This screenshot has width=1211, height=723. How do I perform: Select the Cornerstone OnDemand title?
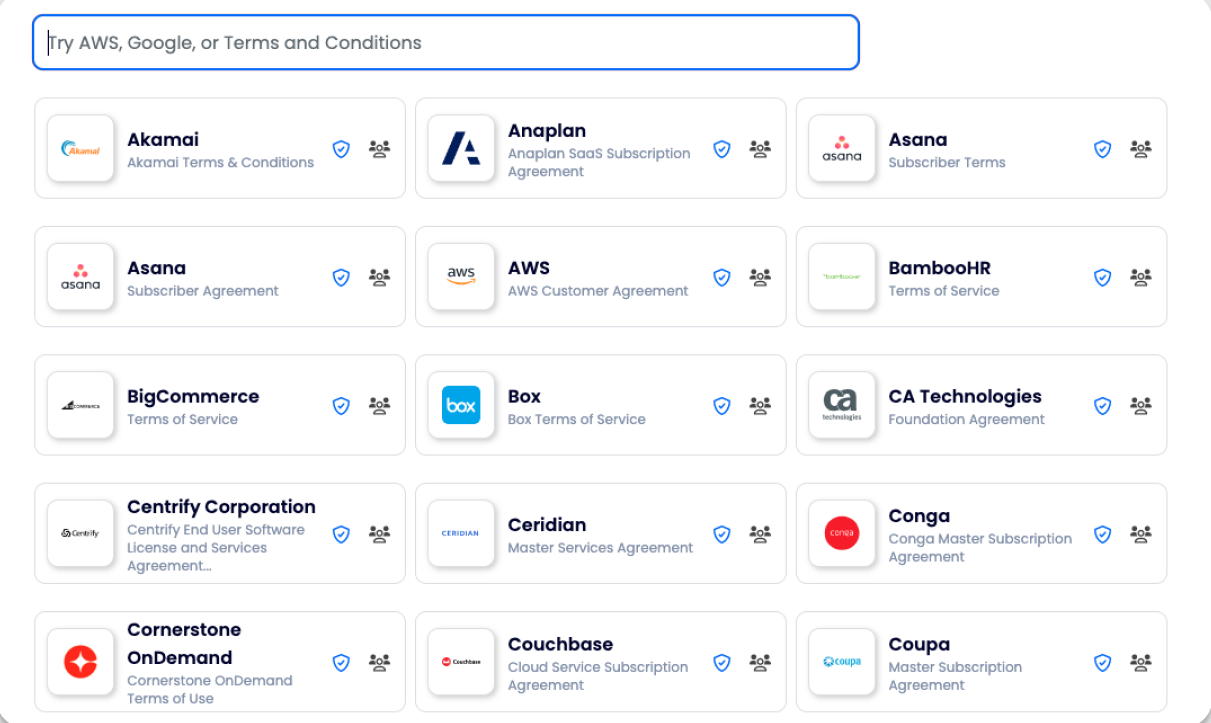pyautogui.click(x=184, y=644)
